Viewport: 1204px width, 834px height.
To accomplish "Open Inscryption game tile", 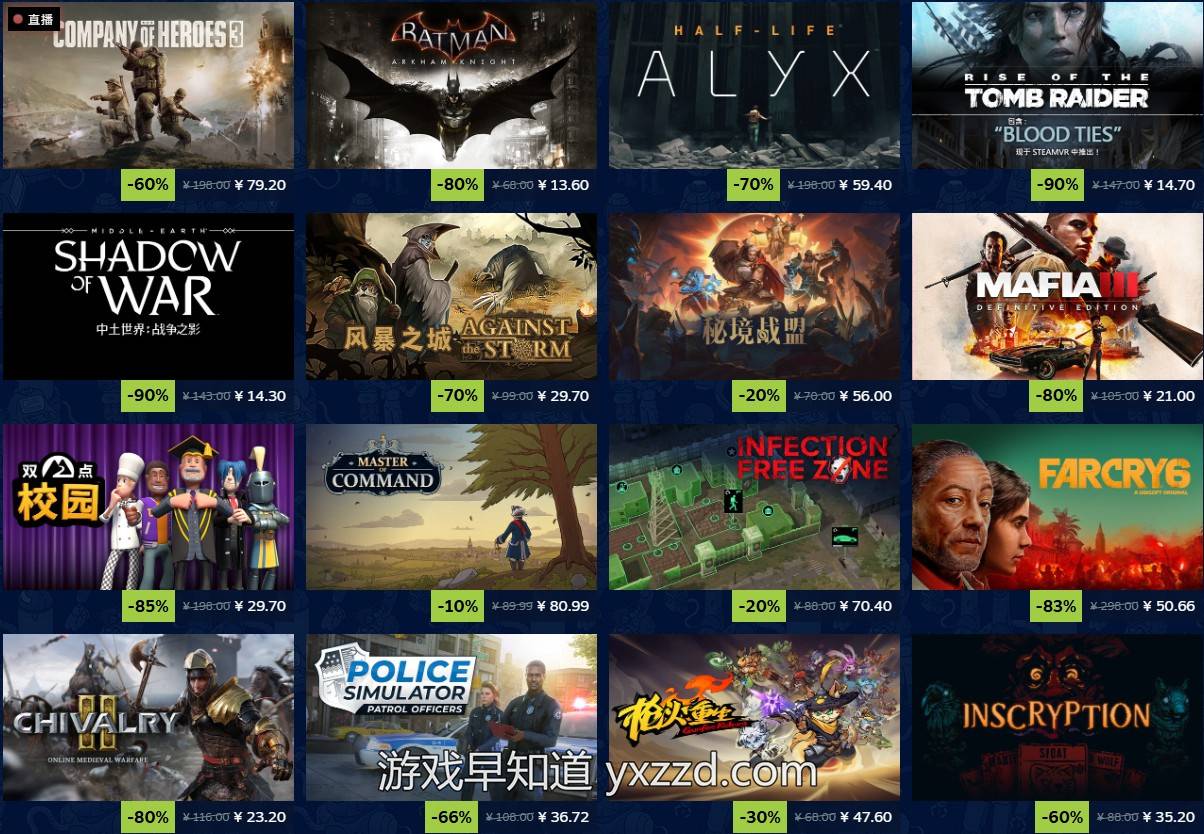I will pyautogui.click(x=1057, y=717).
